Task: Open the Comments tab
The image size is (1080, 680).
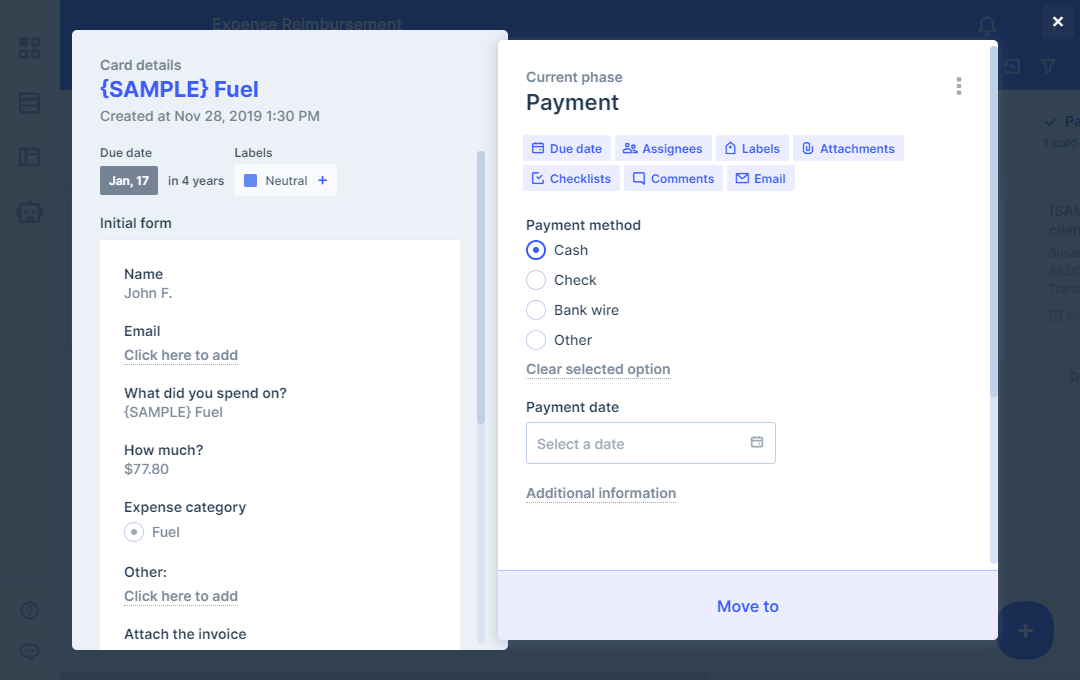Action: [x=673, y=178]
